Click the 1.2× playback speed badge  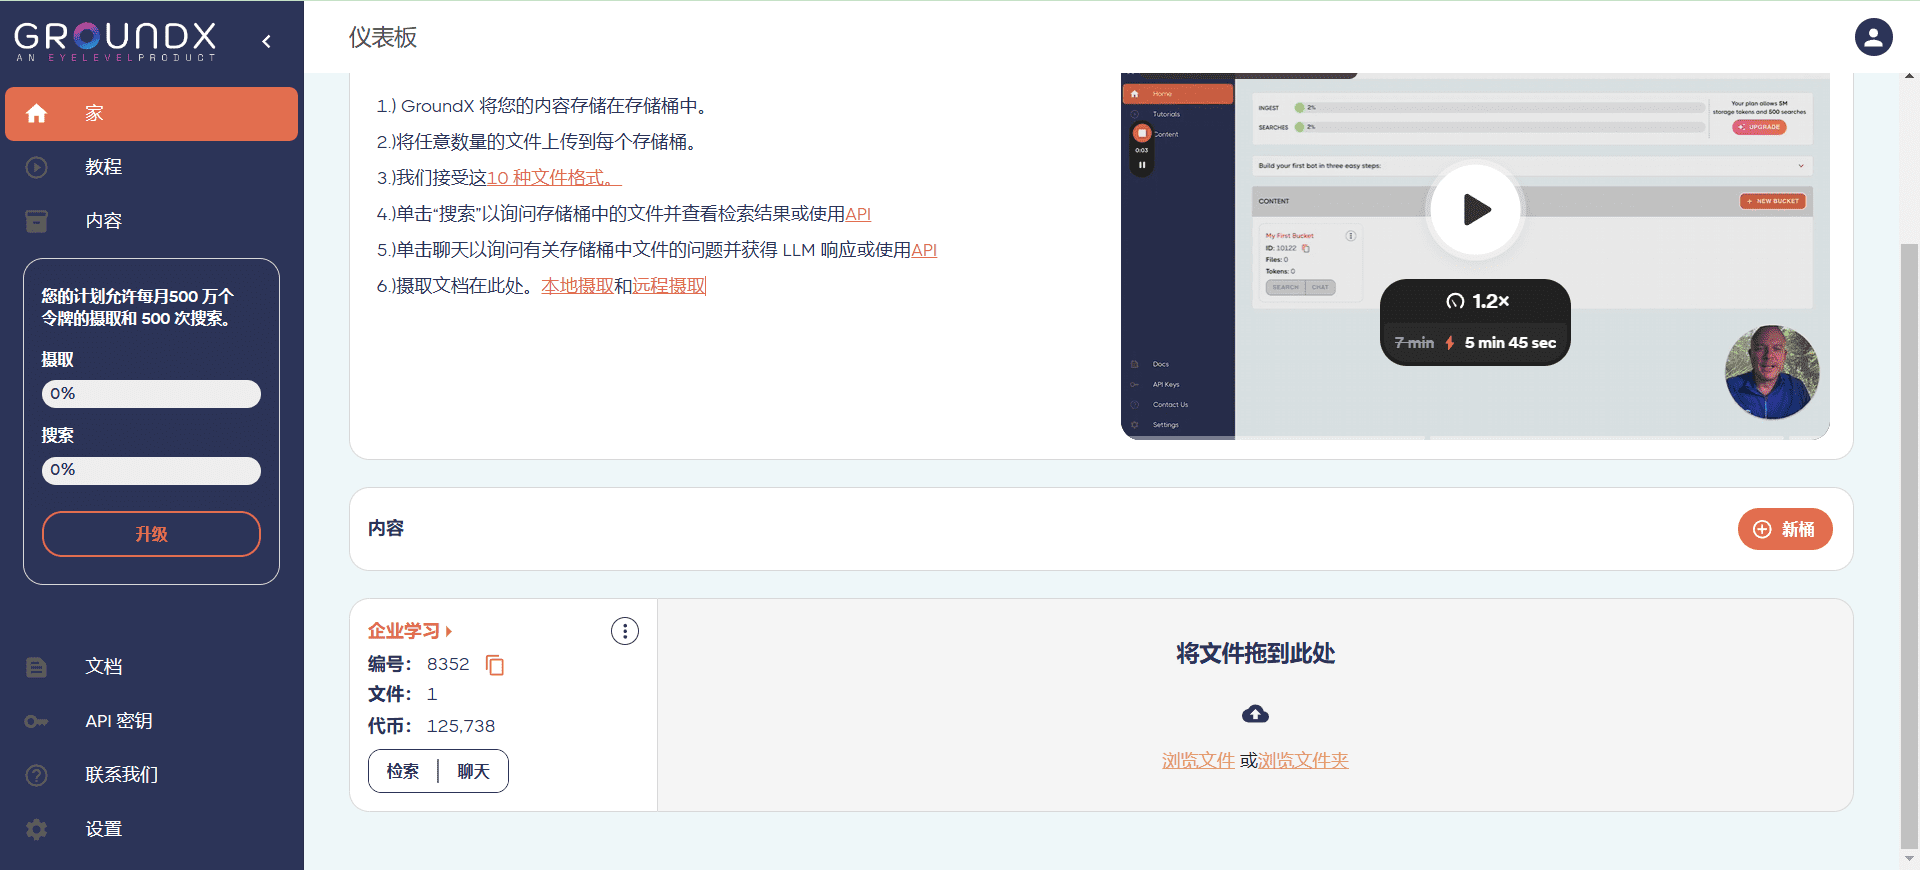click(1477, 301)
